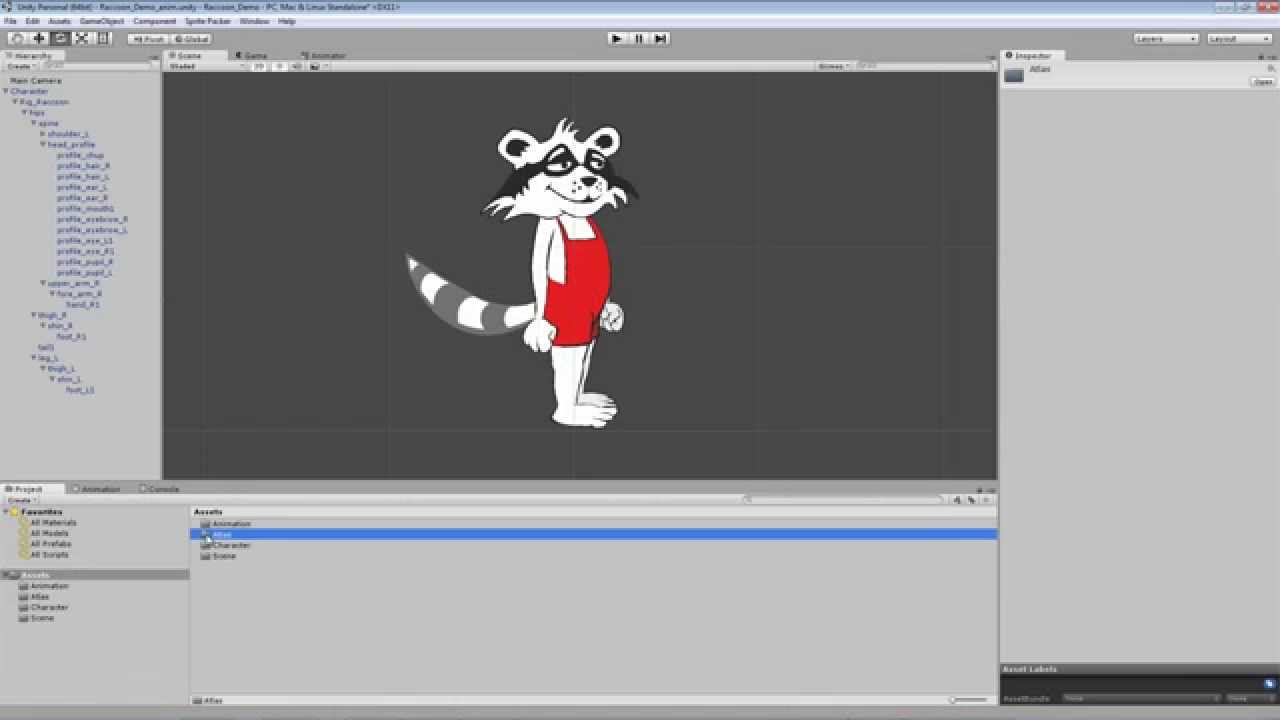Open the File menu
The width and height of the screenshot is (1280, 720).
pos(10,21)
